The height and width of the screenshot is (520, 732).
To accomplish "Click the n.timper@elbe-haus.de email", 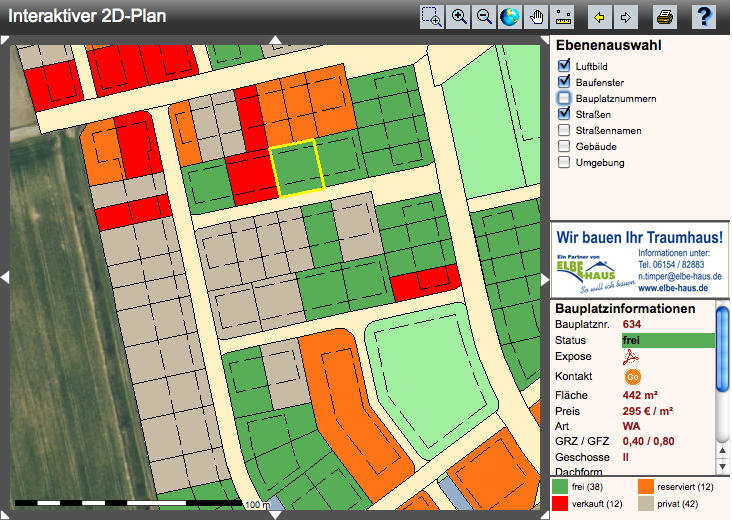I will pos(680,276).
